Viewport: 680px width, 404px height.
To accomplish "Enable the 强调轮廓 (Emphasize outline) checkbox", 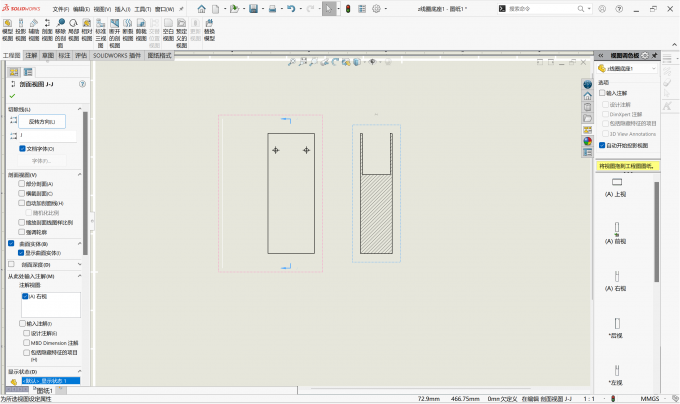I will [21, 232].
